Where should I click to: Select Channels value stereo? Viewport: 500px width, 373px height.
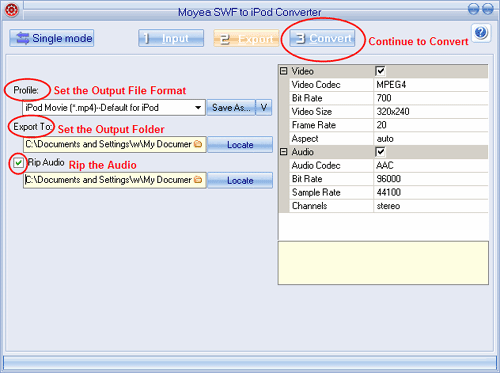pos(431,206)
